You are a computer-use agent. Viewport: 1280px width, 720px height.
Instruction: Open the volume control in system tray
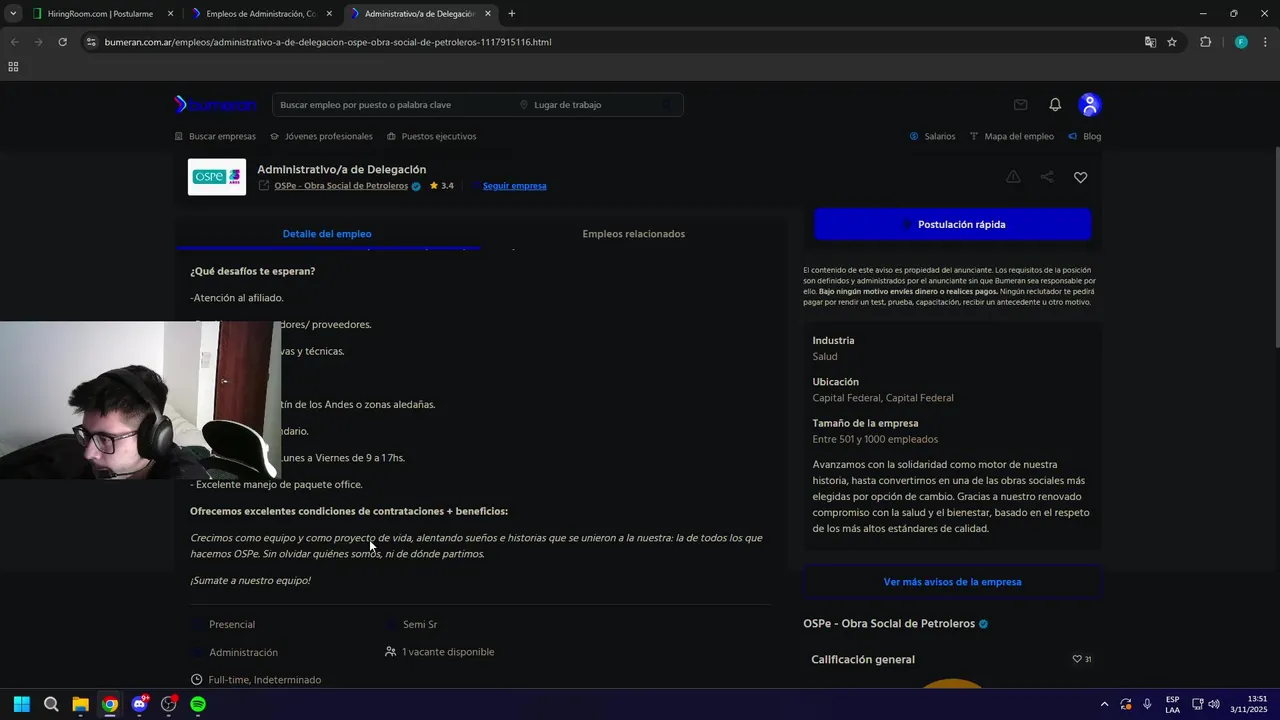pyautogui.click(x=1214, y=704)
